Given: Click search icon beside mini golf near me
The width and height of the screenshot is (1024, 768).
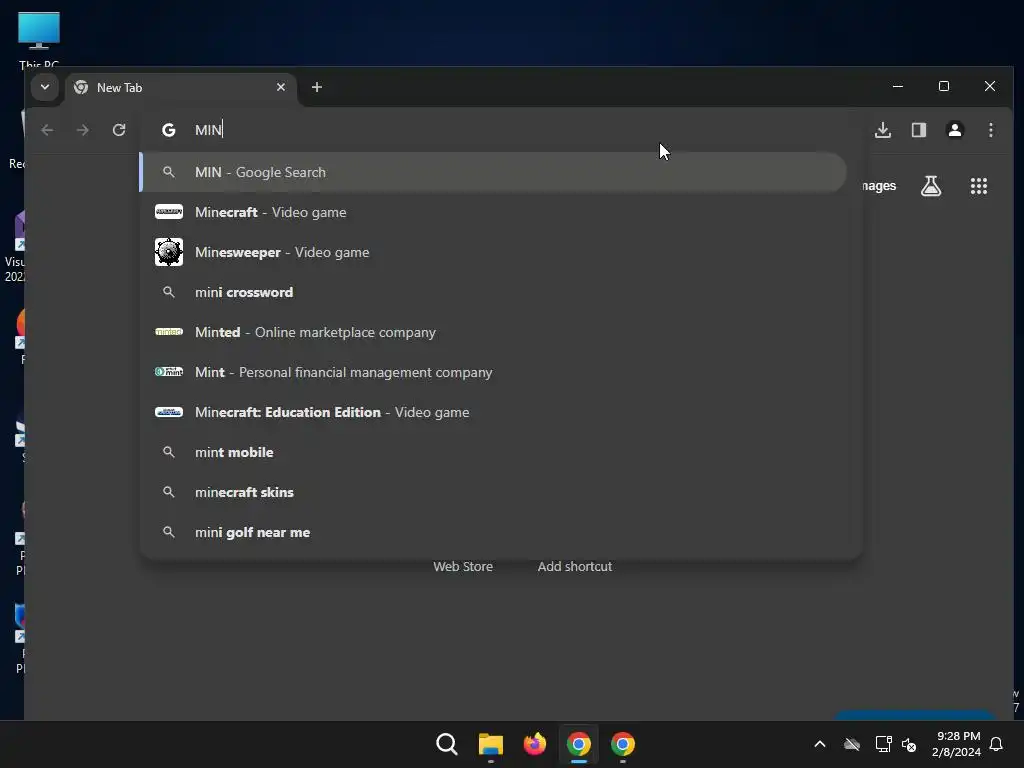Looking at the screenshot, I should pyautogui.click(x=168, y=532).
